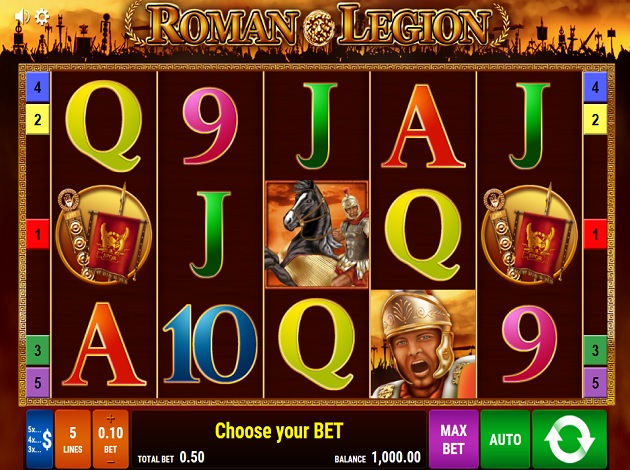Click the Roman standard symbol on first reel
This screenshot has width=630, height=470.
click(x=103, y=235)
